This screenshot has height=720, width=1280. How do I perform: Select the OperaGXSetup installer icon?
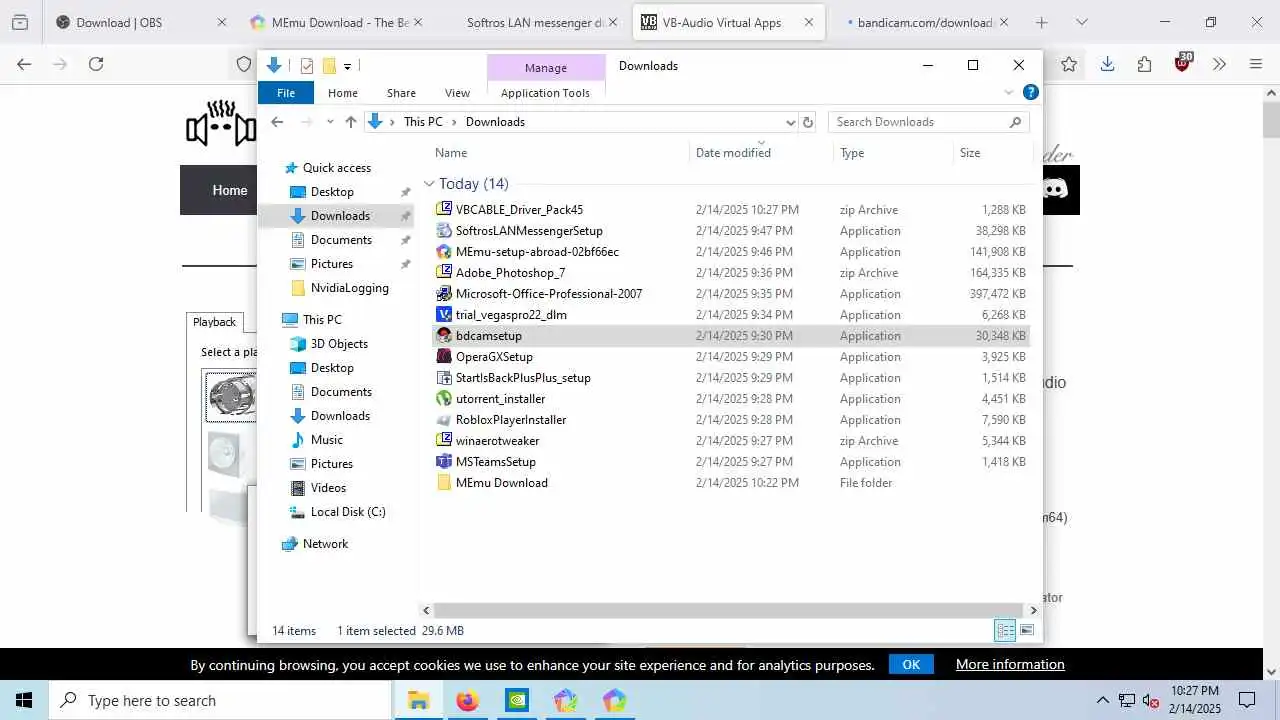coord(444,357)
